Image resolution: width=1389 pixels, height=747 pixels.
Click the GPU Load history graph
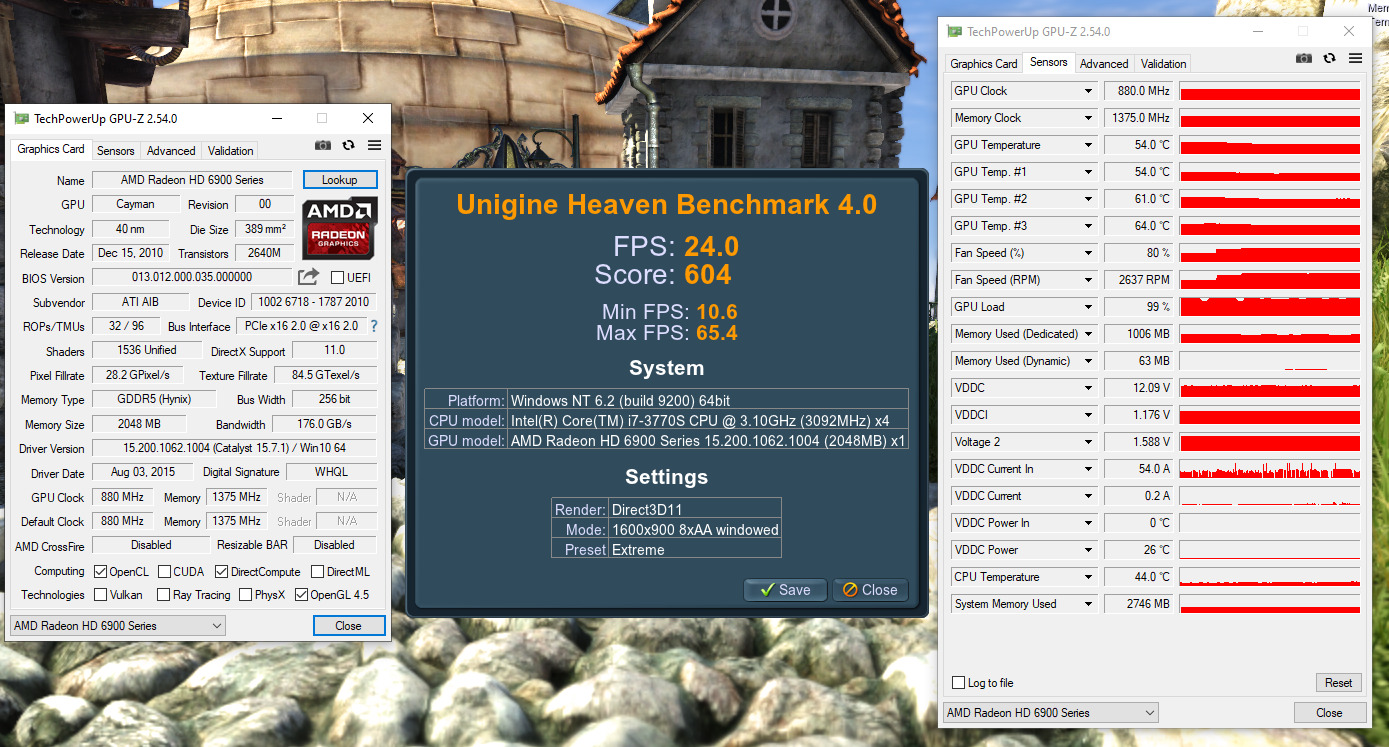coord(1270,307)
